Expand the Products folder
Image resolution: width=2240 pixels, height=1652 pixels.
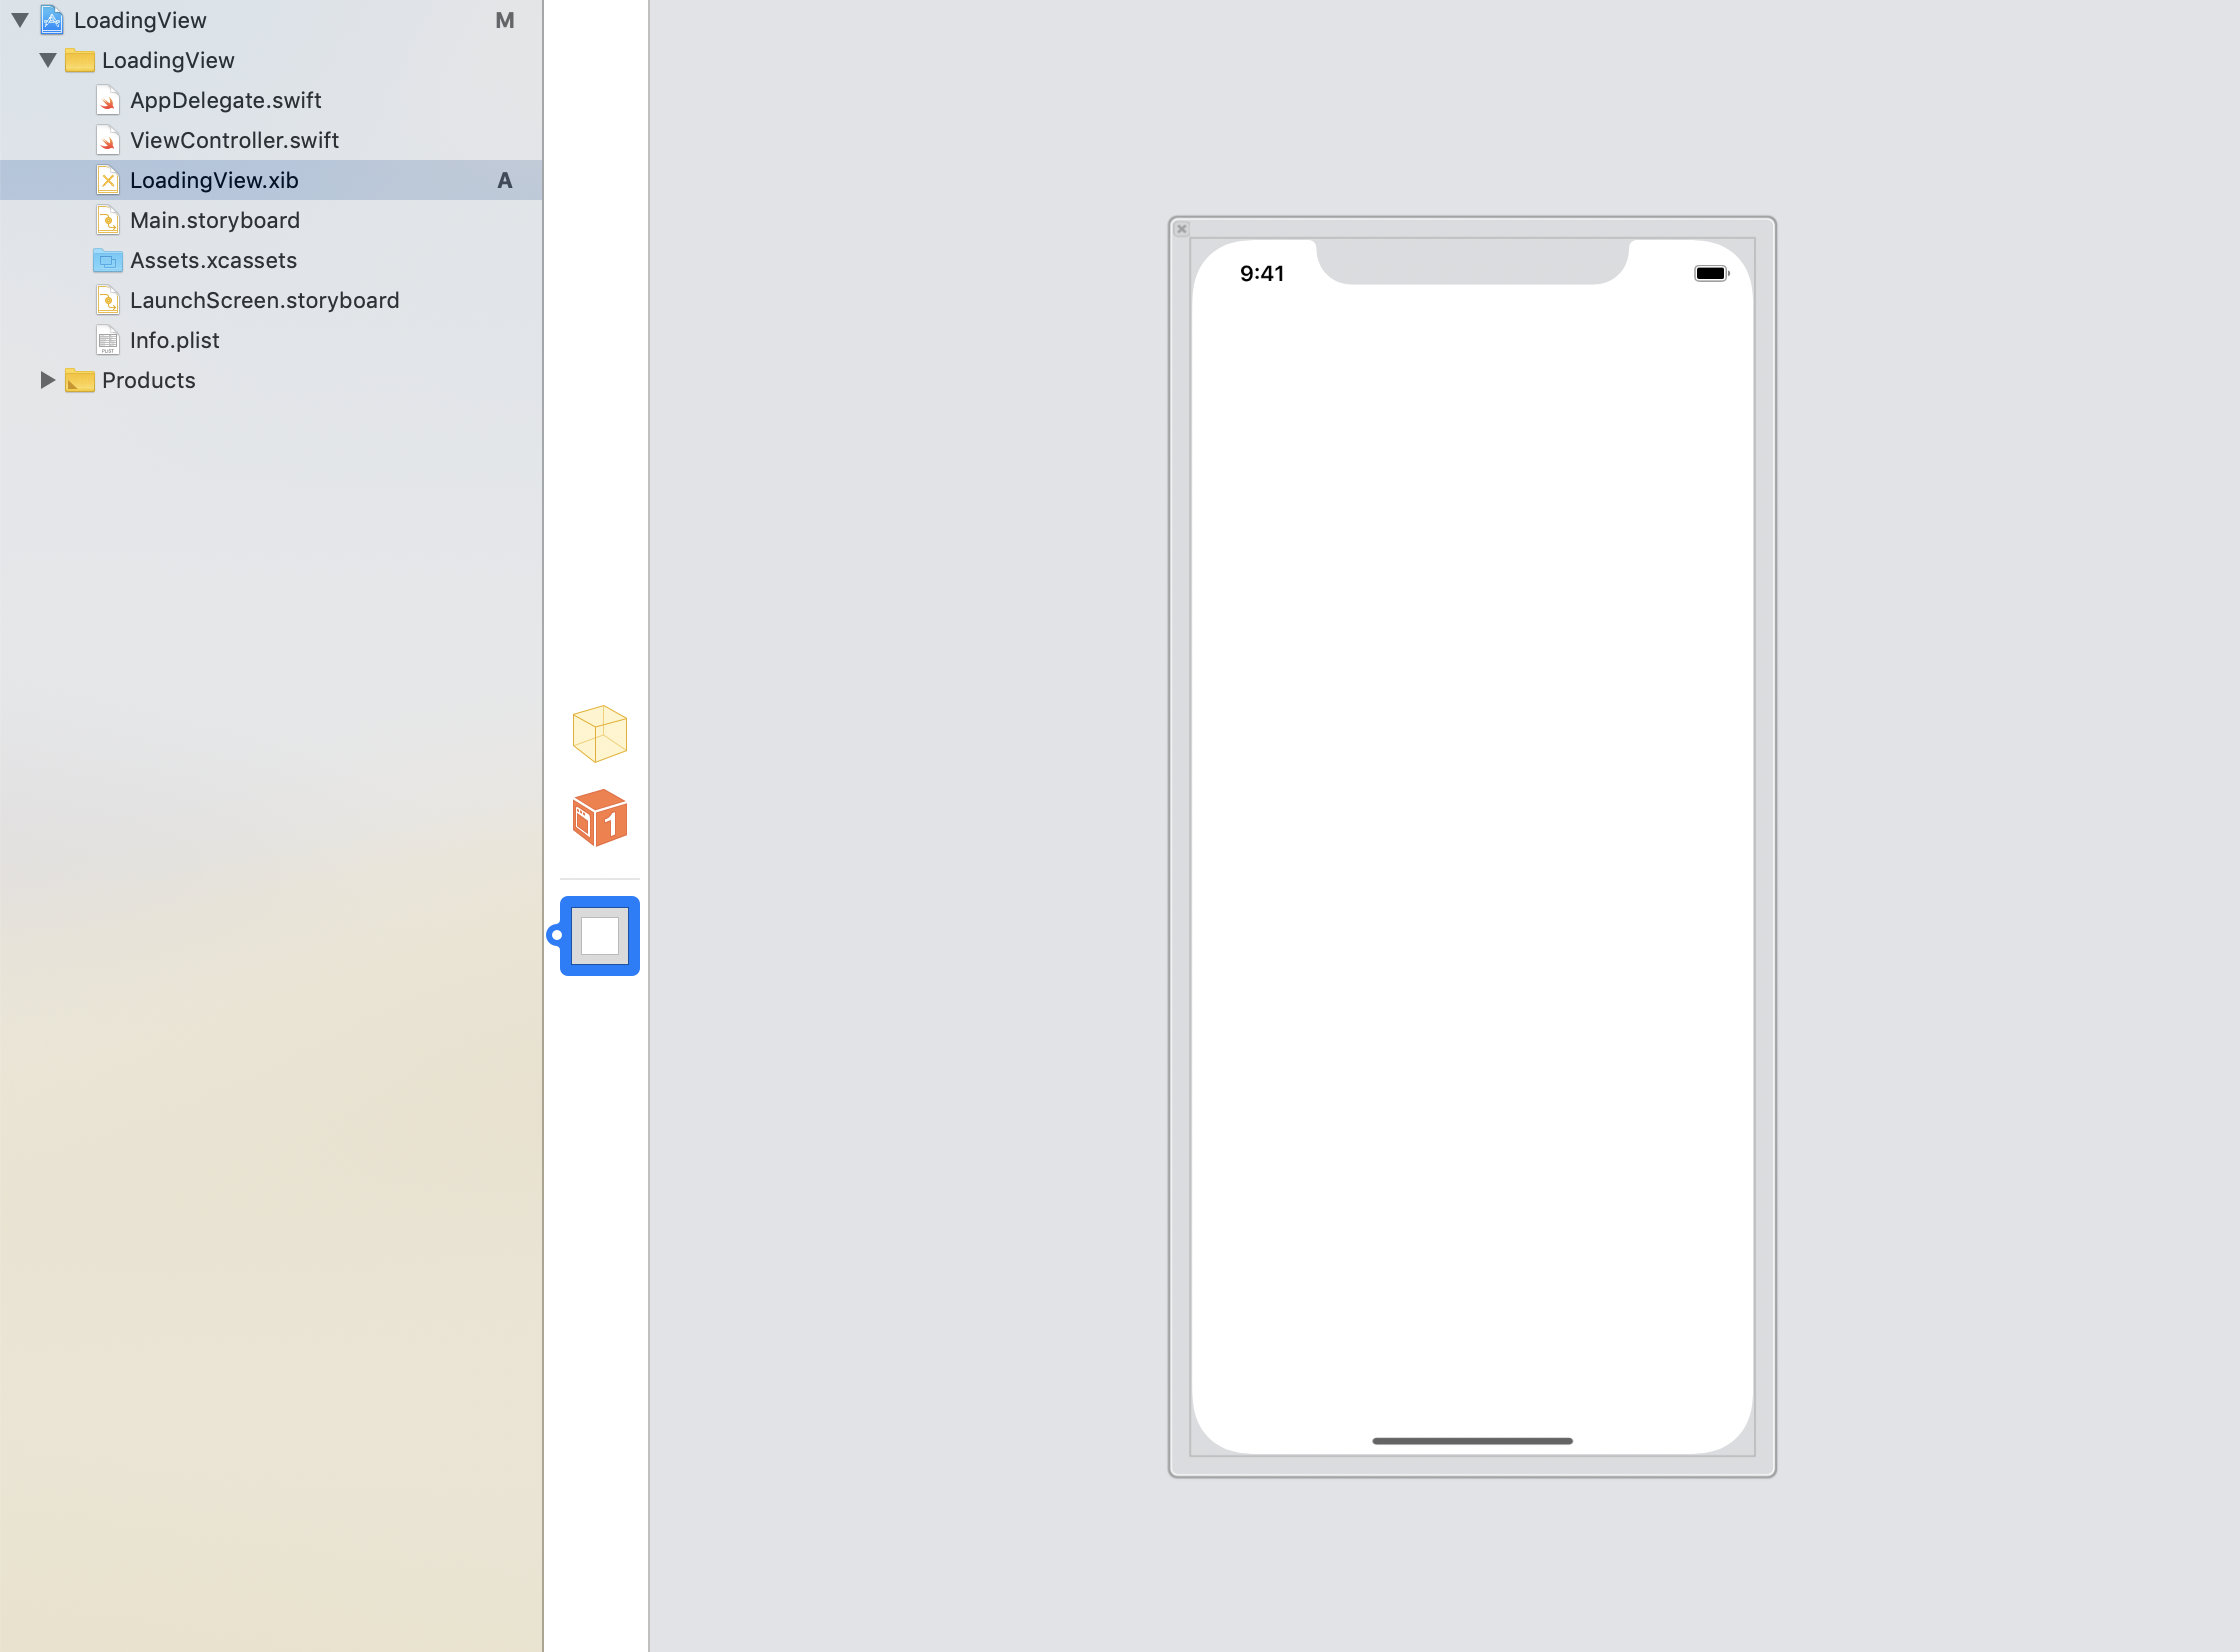point(47,380)
